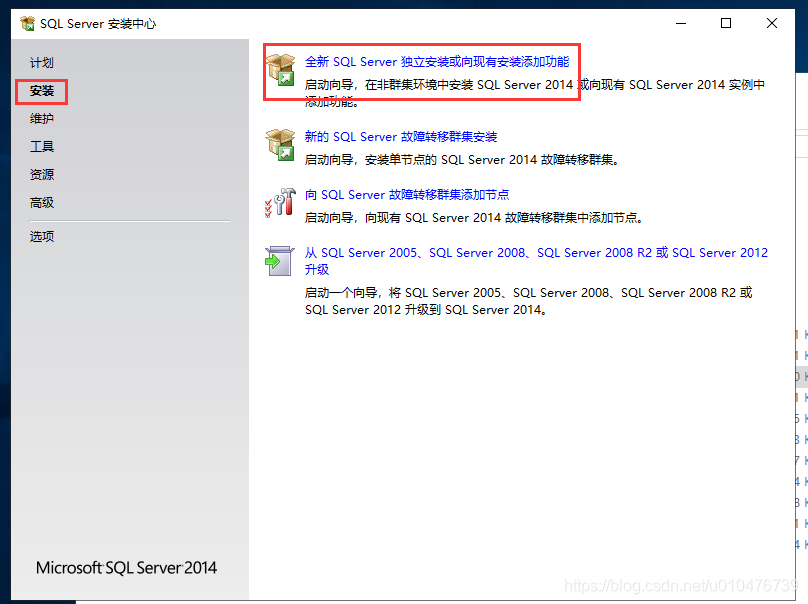Click the SQL Server 安装中心 title bar icon
Screen dimensions: 808x604
27,24
